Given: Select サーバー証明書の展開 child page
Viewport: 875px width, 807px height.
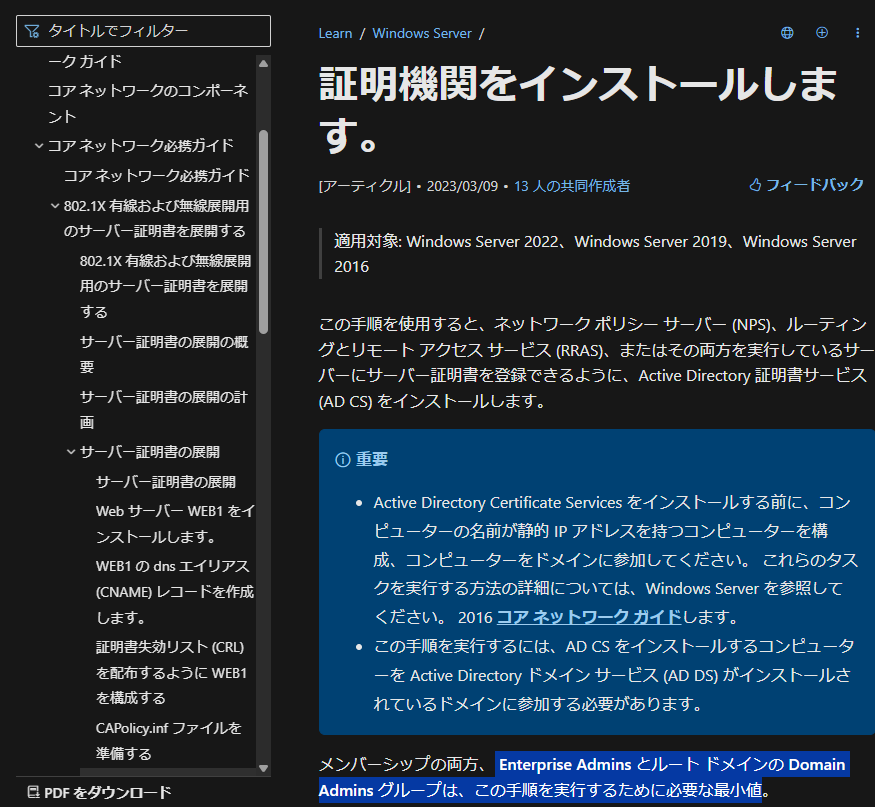Looking at the screenshot, I should coord(166,482).
